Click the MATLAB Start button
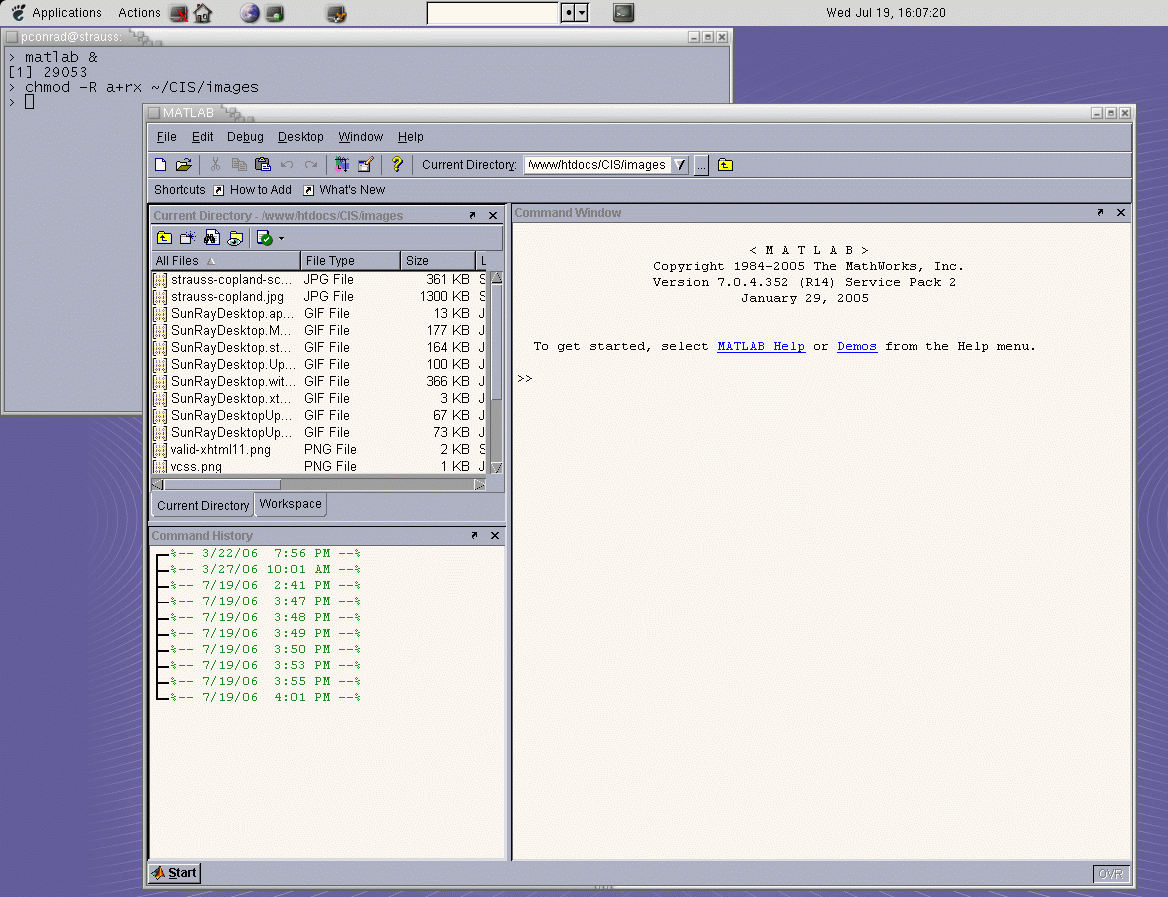 (174, 872)
